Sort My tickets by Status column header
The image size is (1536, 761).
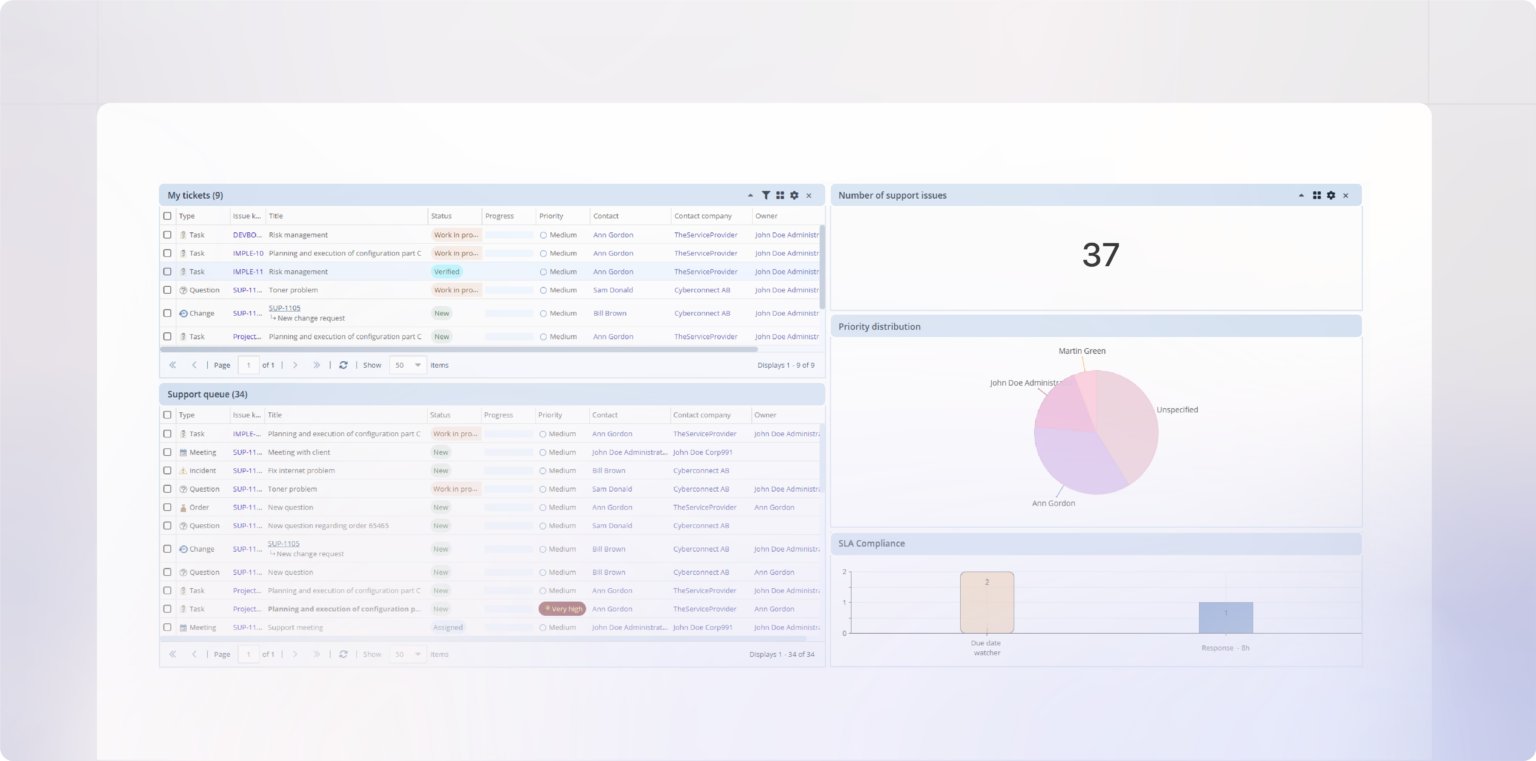441,216
